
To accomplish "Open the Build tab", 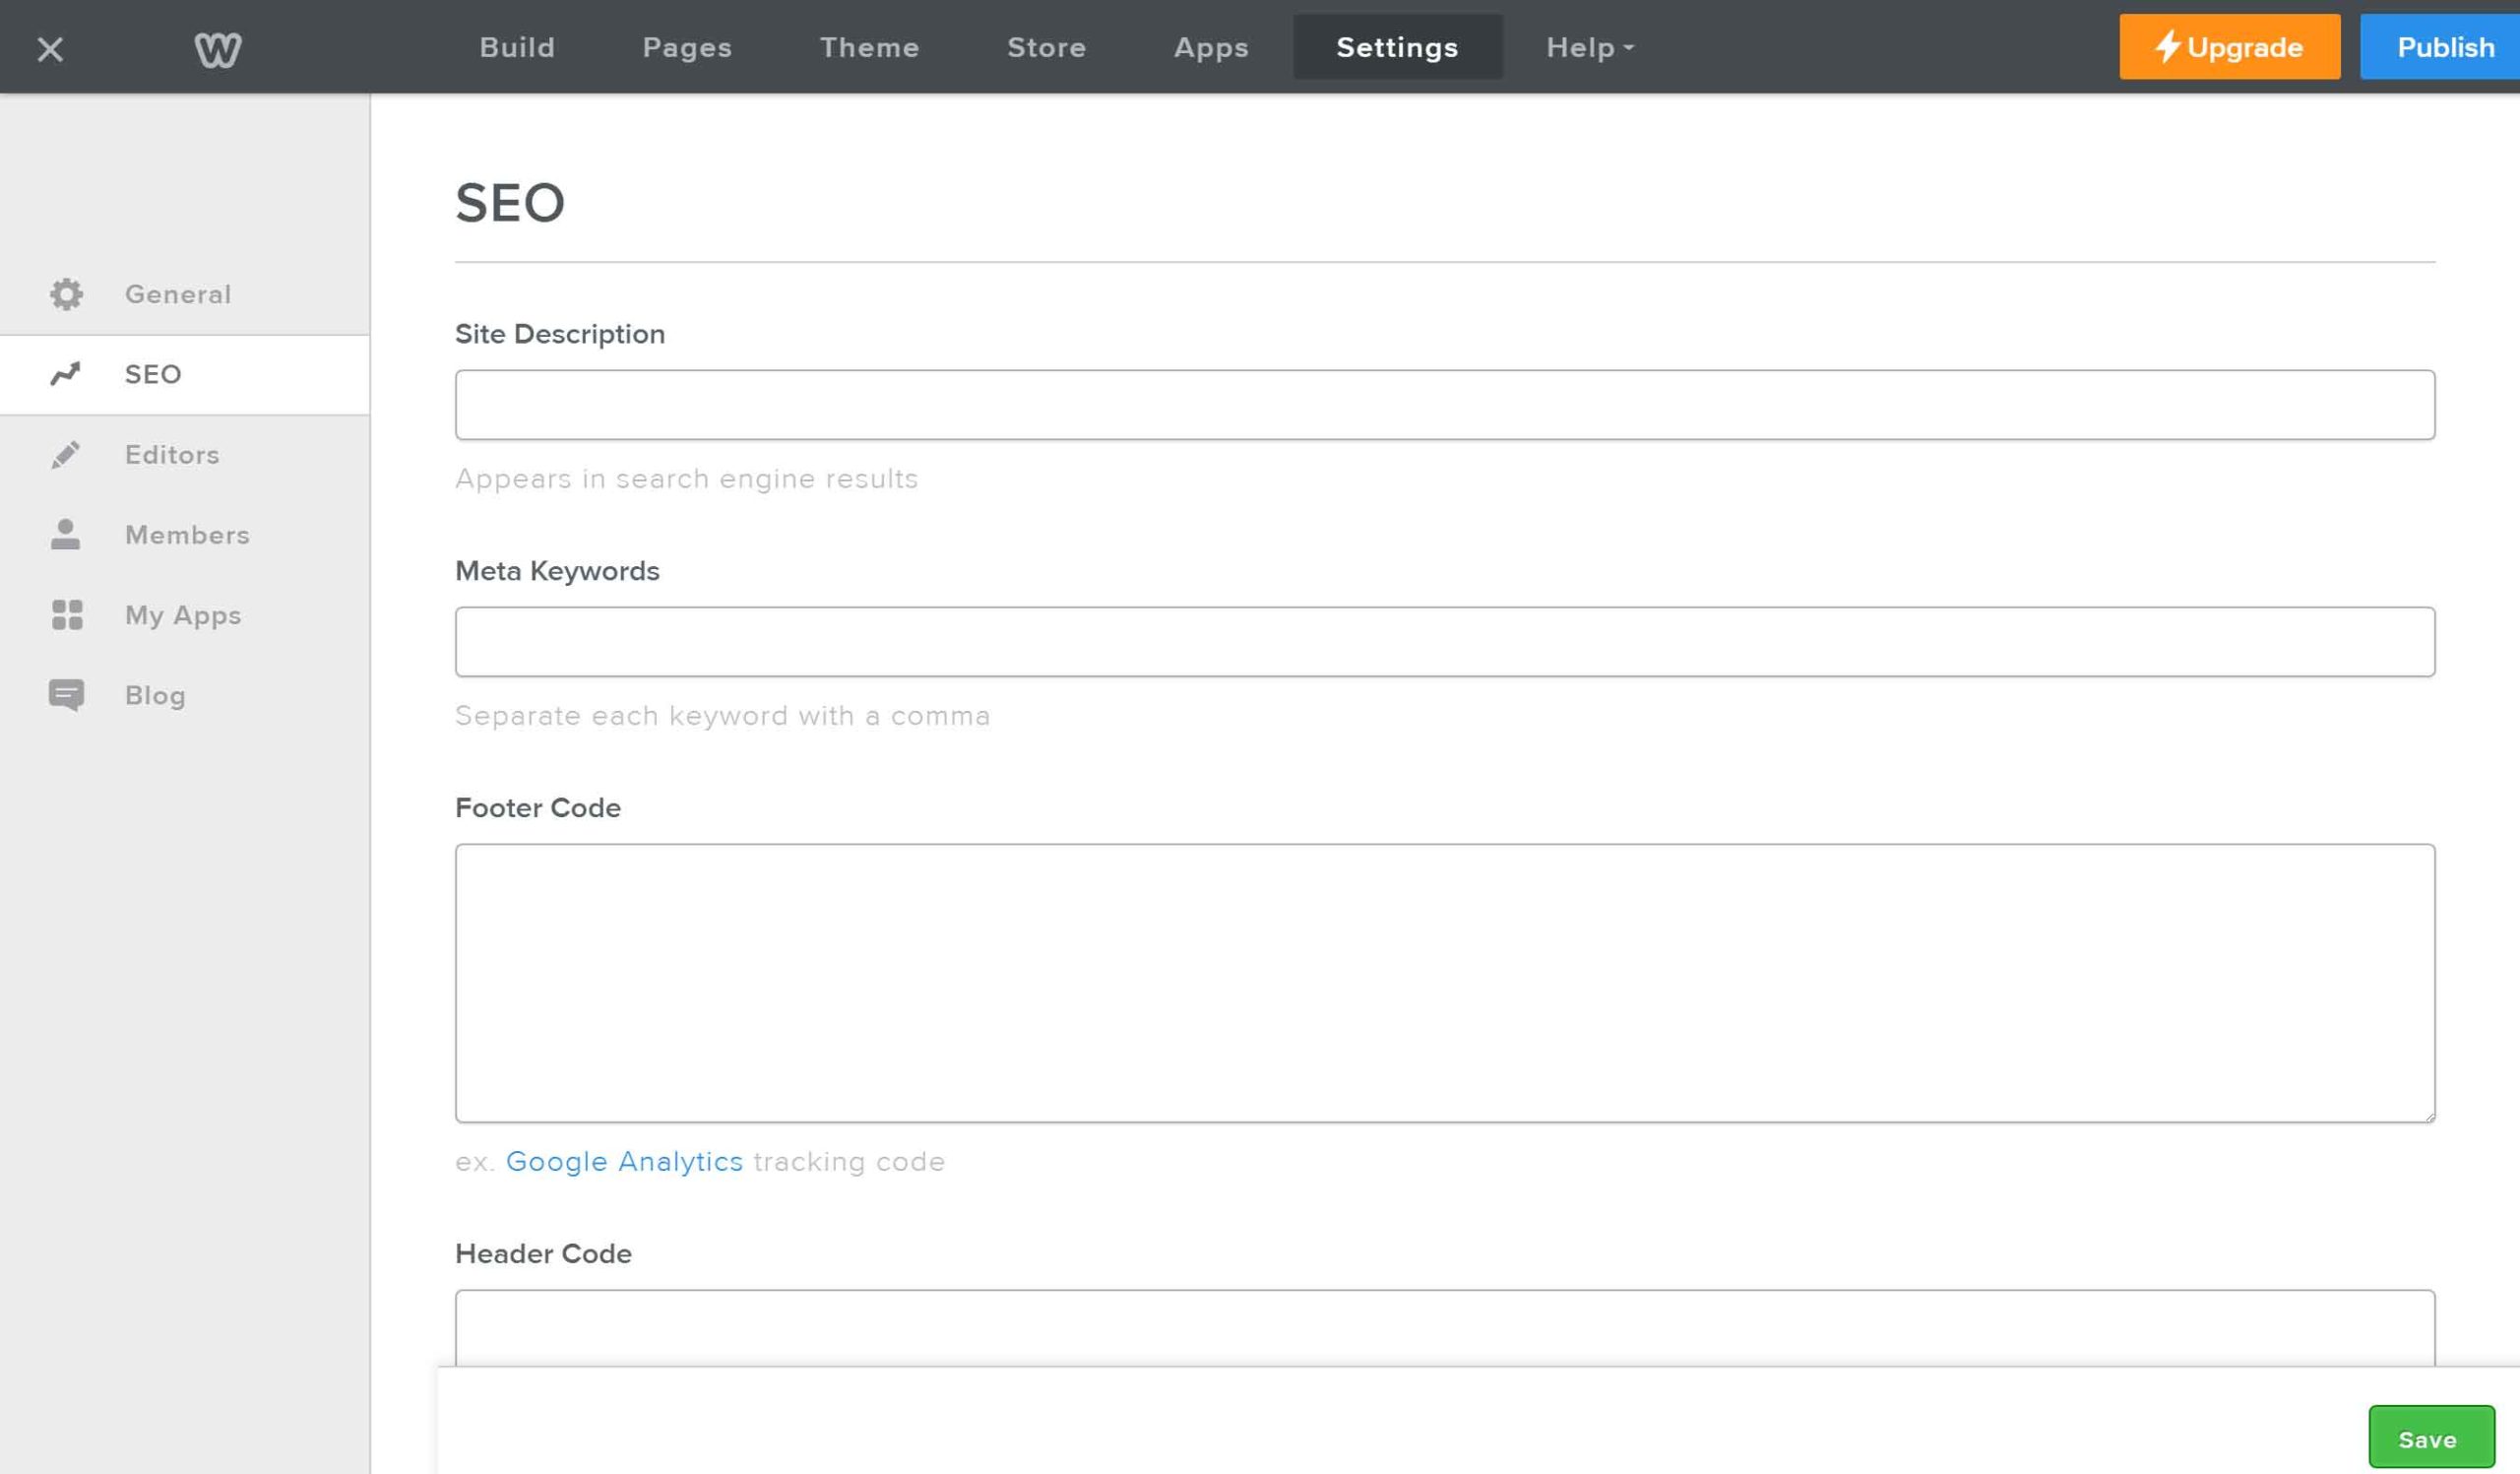I will [x=517, y=47].
